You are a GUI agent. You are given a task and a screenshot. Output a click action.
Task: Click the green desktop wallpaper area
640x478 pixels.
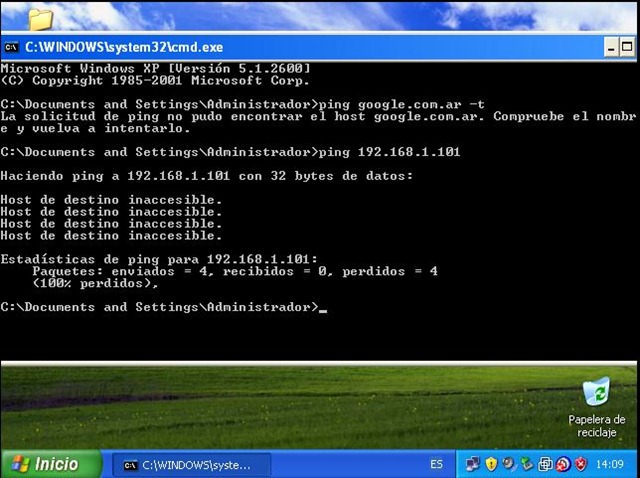point(286,408)
